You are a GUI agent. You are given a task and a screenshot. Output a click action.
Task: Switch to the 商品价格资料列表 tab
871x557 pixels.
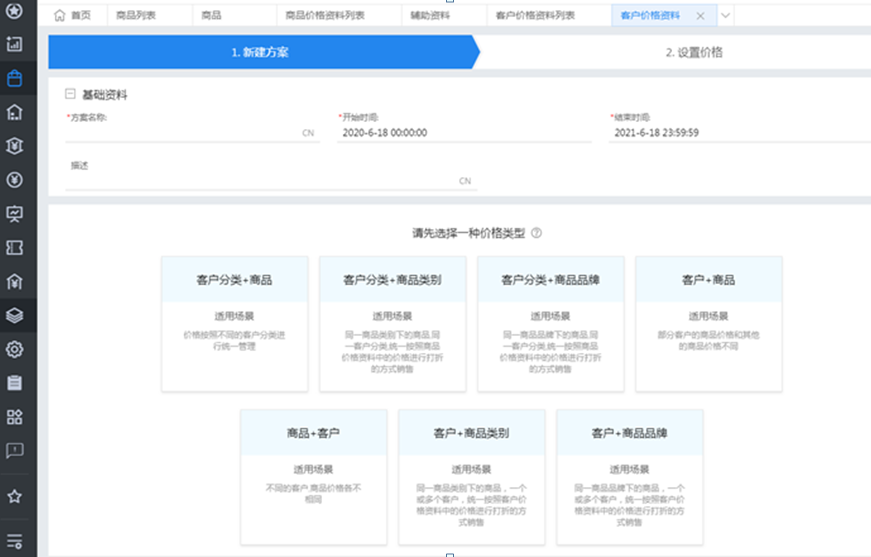pyautogui.click(x=325, y=16)
